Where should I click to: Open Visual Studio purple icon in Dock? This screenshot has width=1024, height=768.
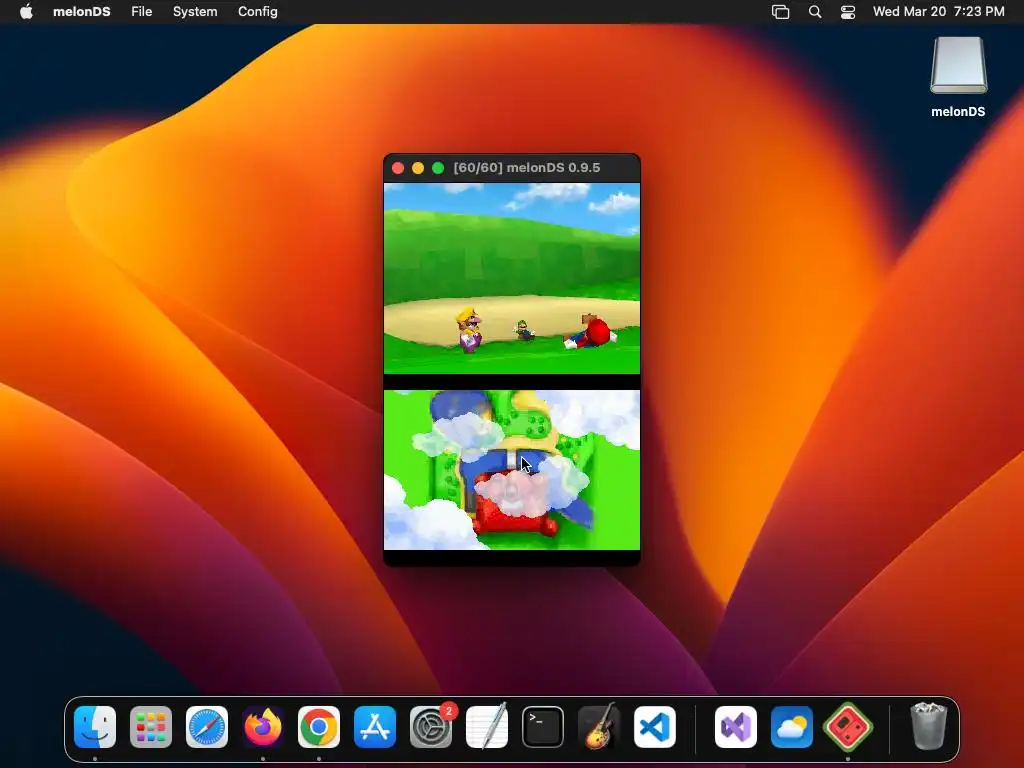pyautogui.click(x=736, y=727)
